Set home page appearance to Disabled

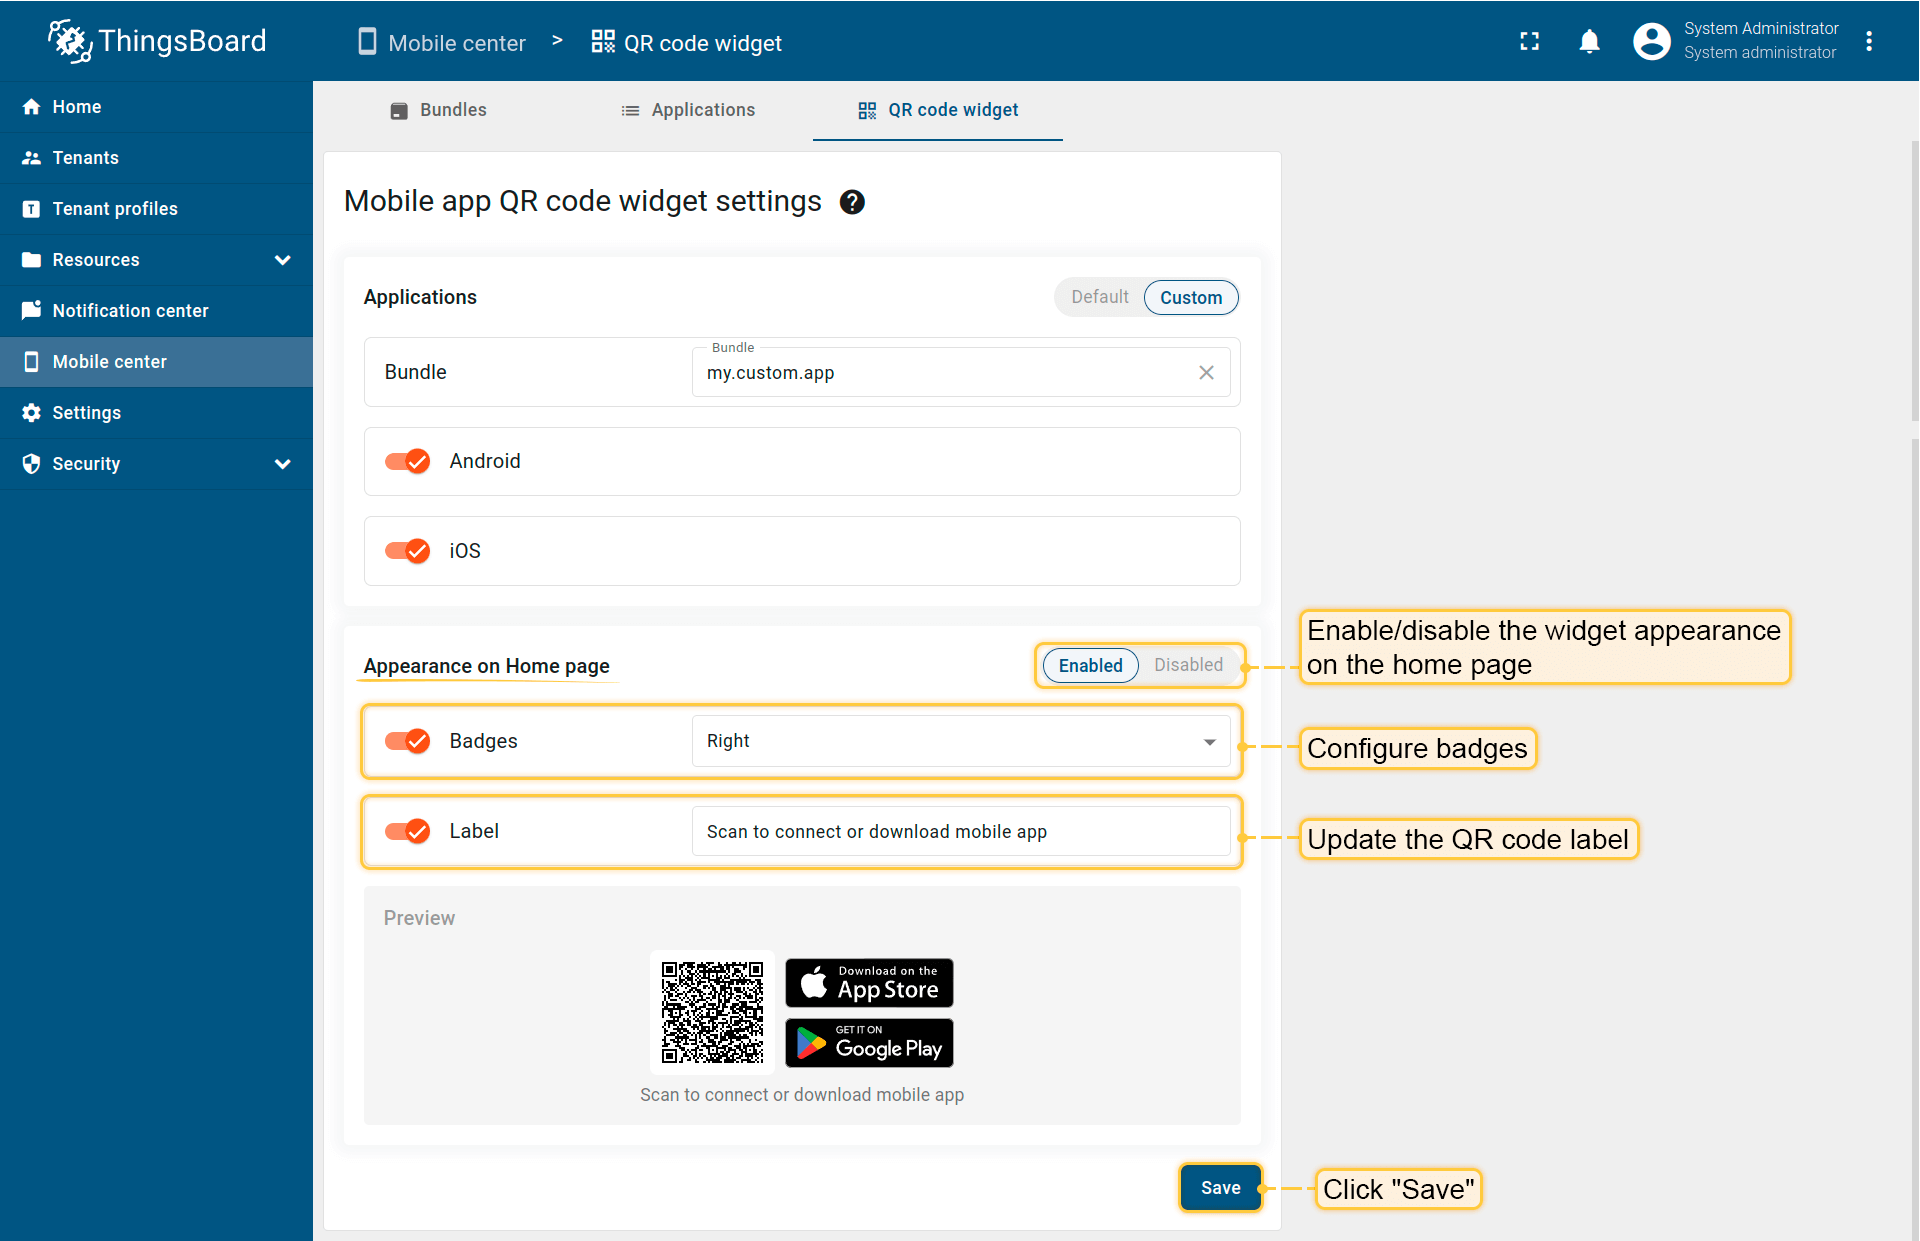click(1188, 665)
